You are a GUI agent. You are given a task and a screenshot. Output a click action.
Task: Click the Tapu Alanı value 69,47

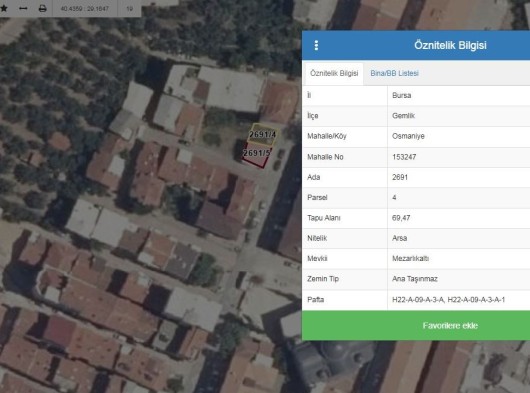coord(401,218)
